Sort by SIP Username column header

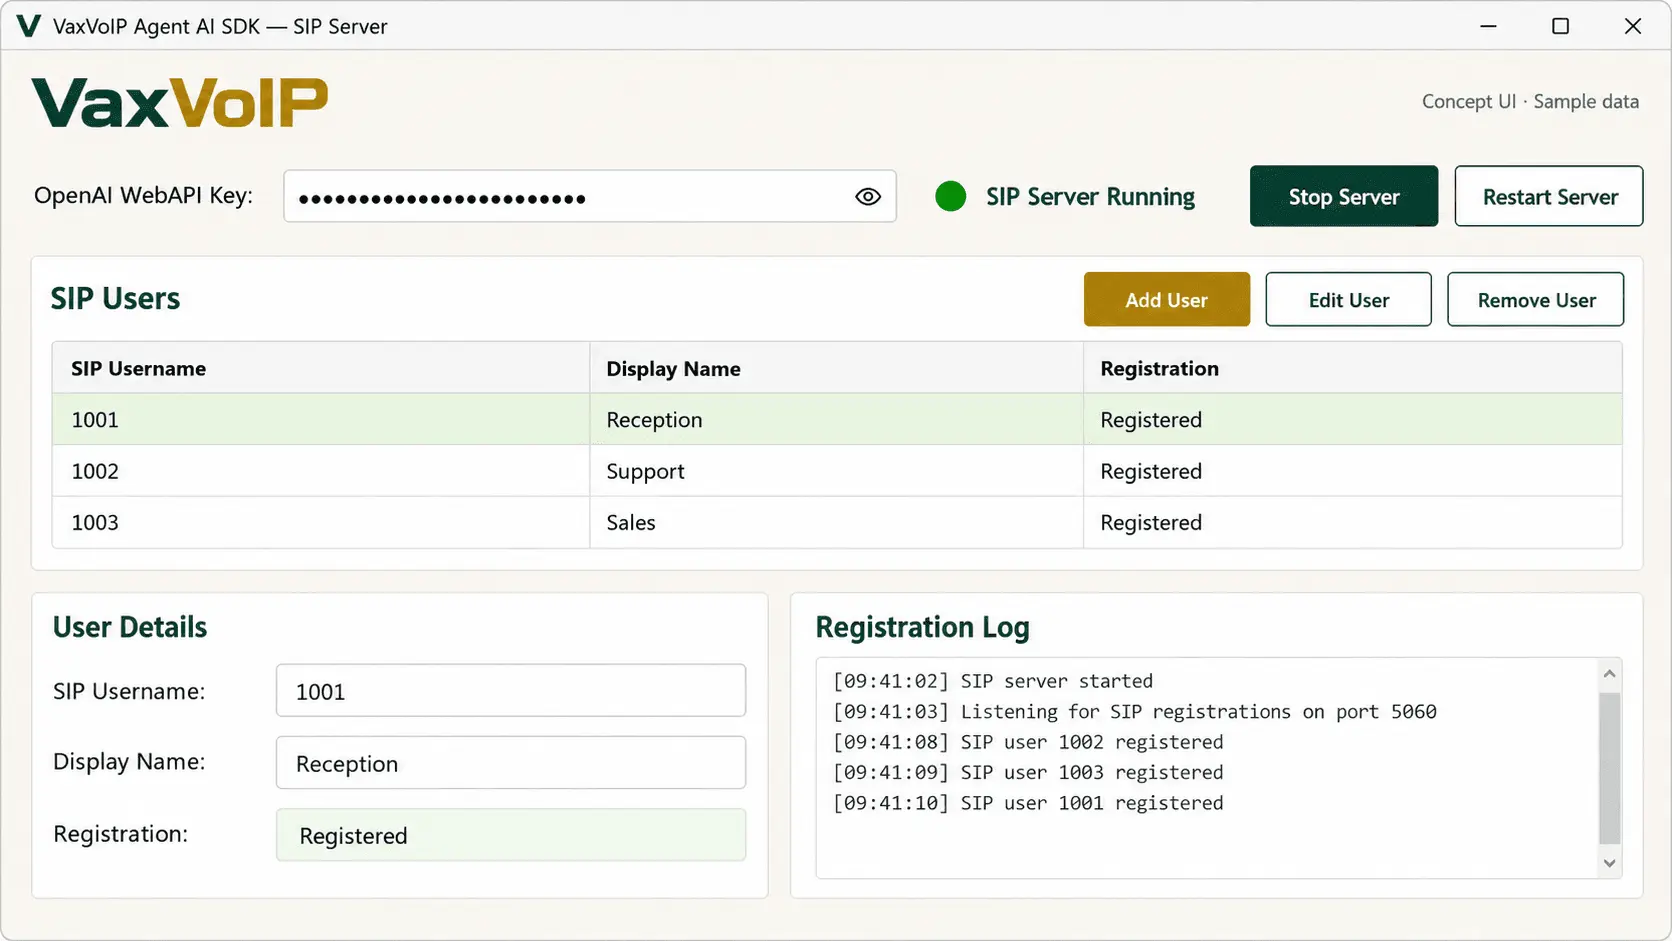tap(321, 368)
